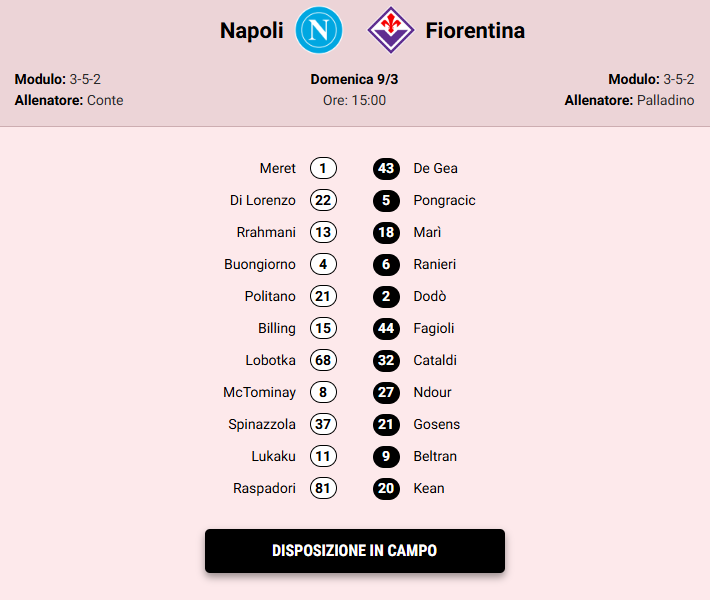The image size is (710, 600).
Task: Click the Domenica 9/3 match date
Action: tap(354, 79)
